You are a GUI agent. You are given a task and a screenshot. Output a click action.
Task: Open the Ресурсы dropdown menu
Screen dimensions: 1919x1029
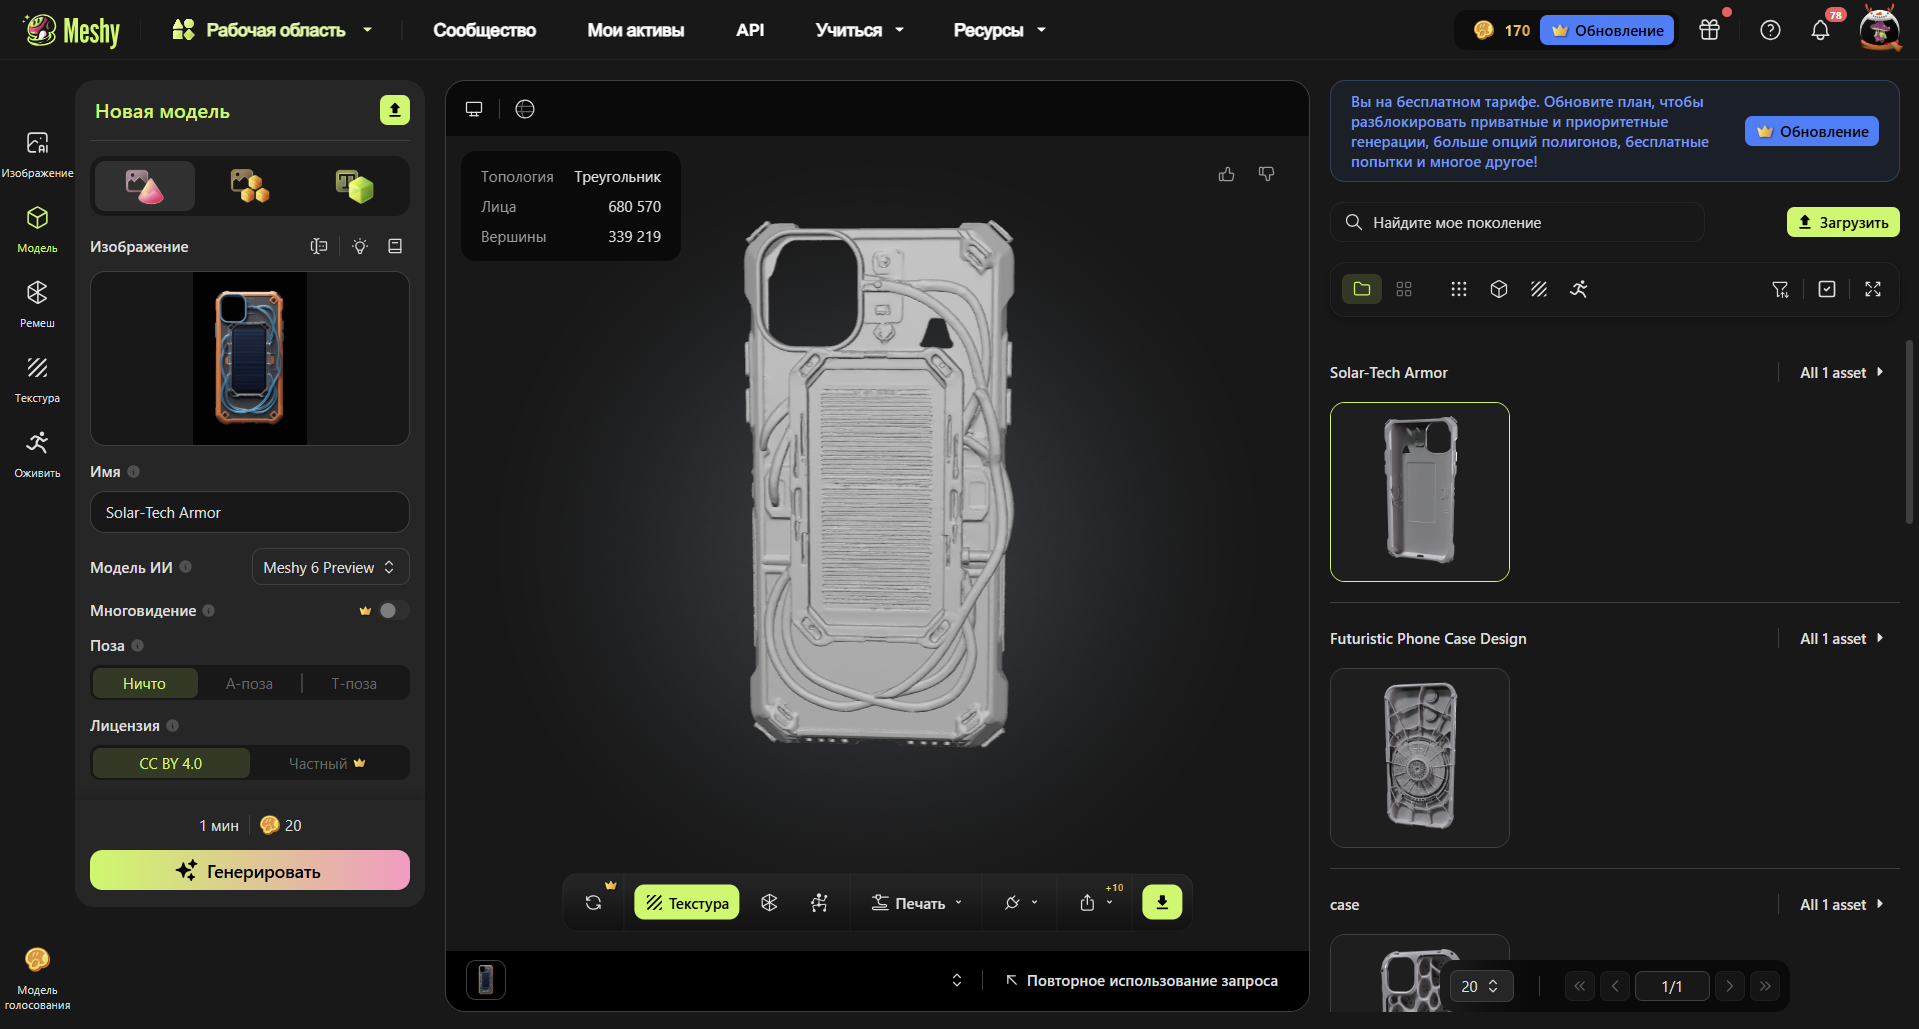pyautogui.click(x=1000, y=30)
